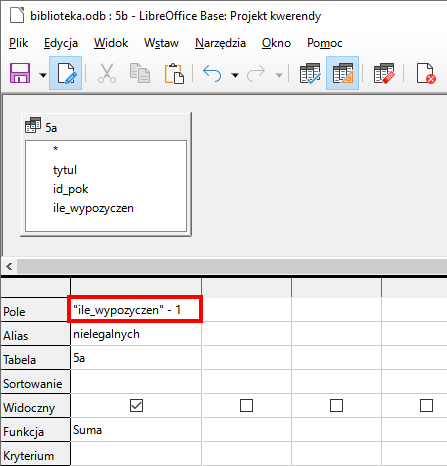Expand the Redo history dropdown
Viewport: 447px width, 466px height.
click(x=279, y=75)
